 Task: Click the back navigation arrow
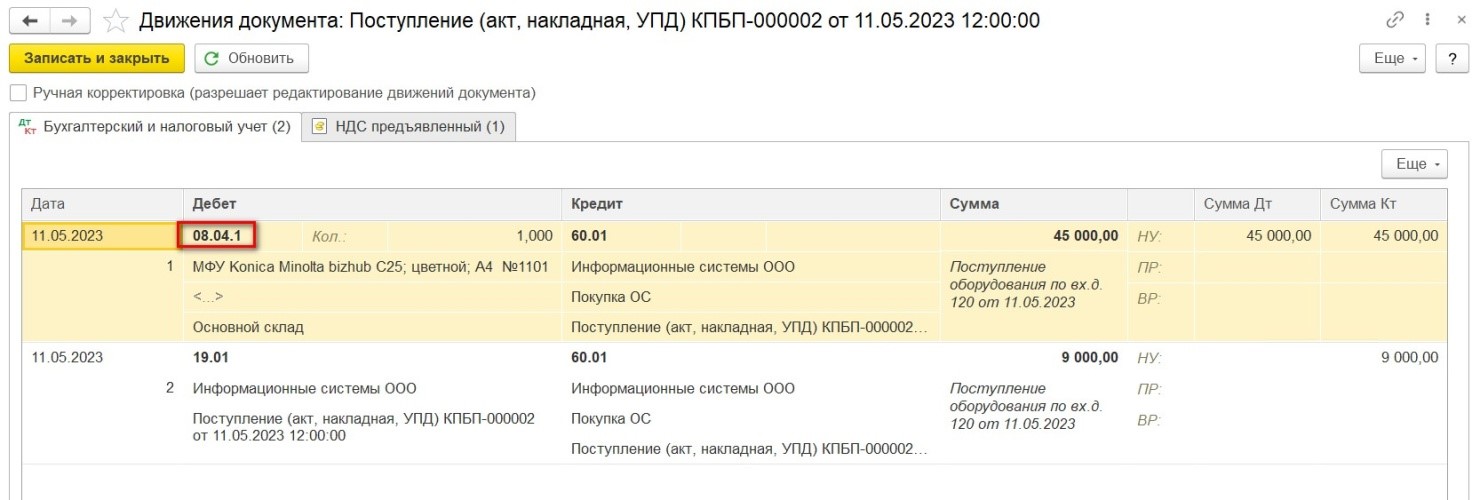pos(30,20)
